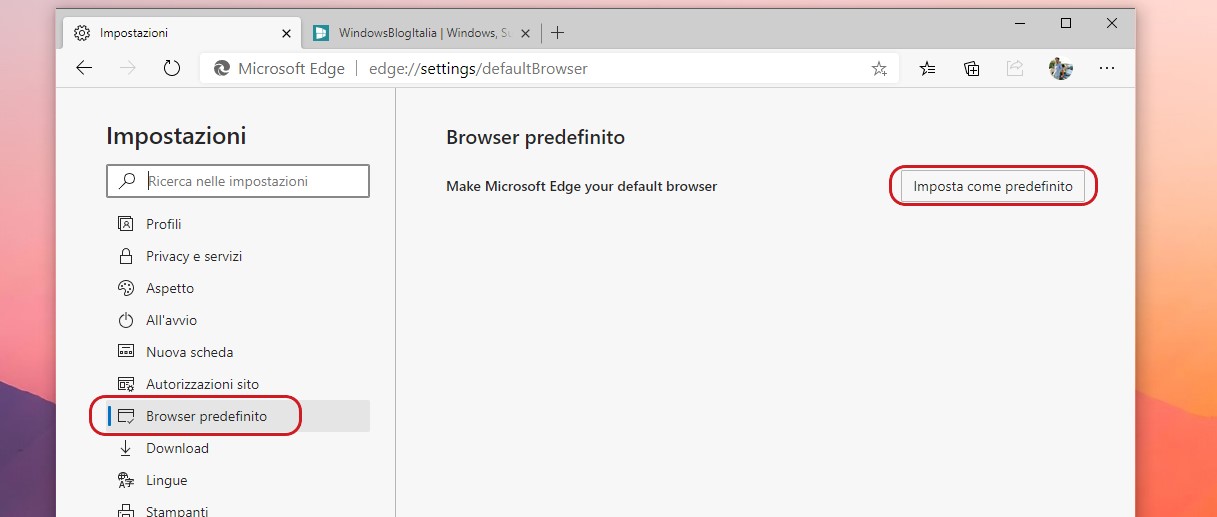Maximize the Edge window
Screen dimensions: 1217x517
coord(1066,23)
